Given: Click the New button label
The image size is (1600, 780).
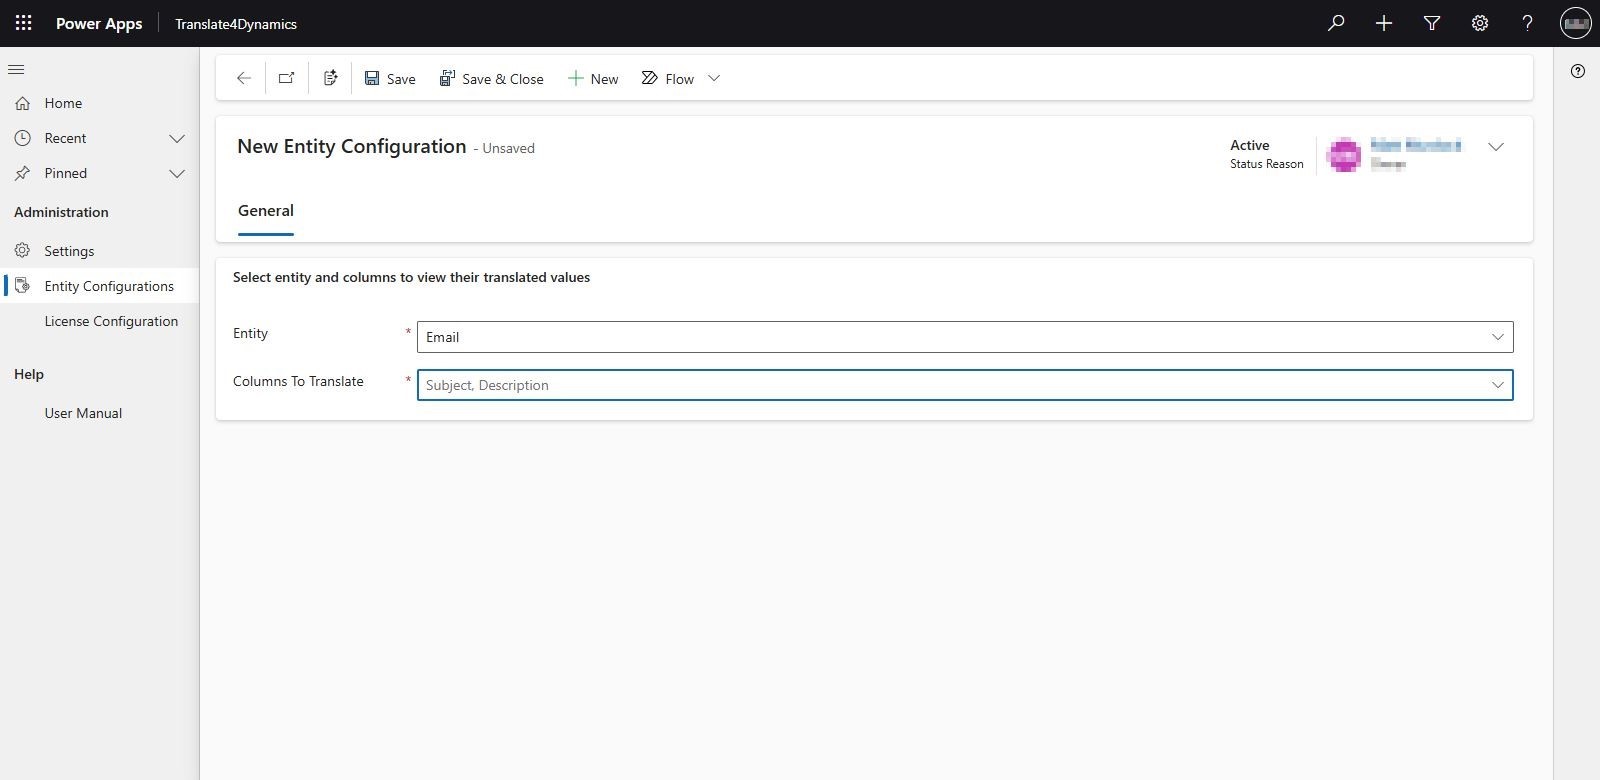Looking at the screenshot, I should pos(604,79).
